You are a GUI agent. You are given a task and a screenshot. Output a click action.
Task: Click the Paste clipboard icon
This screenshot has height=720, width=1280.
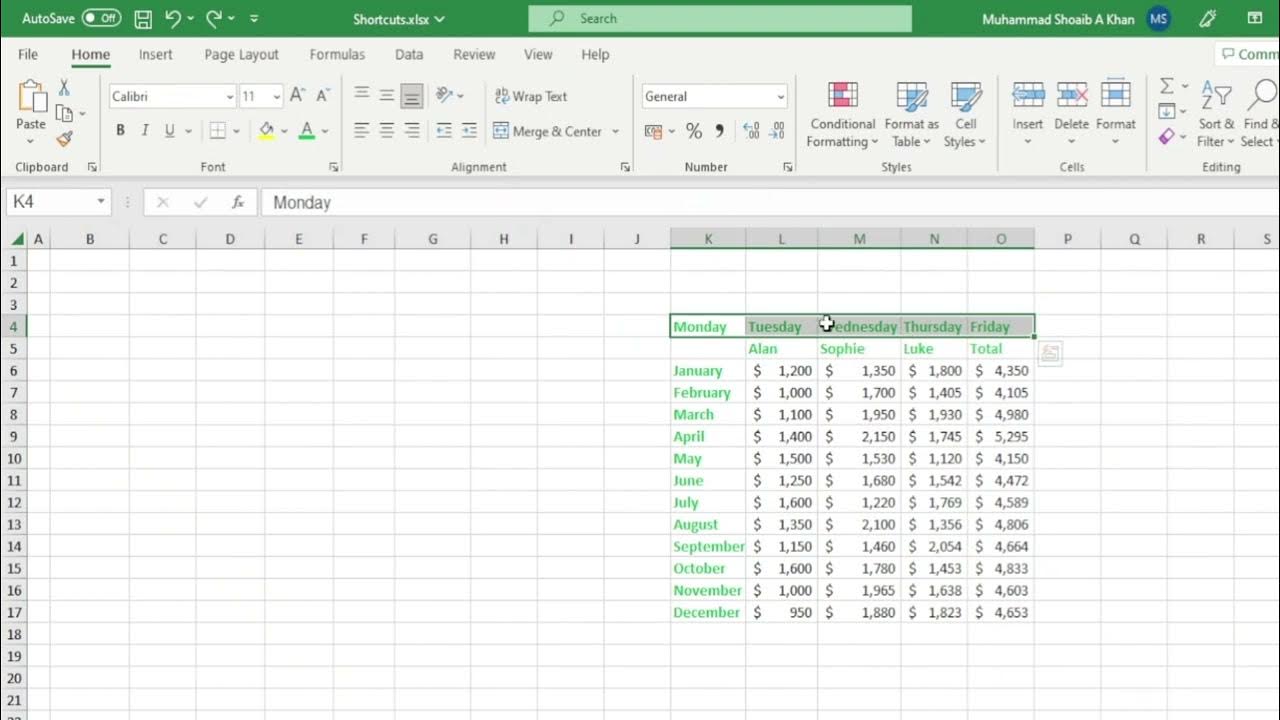coord(31,97)
